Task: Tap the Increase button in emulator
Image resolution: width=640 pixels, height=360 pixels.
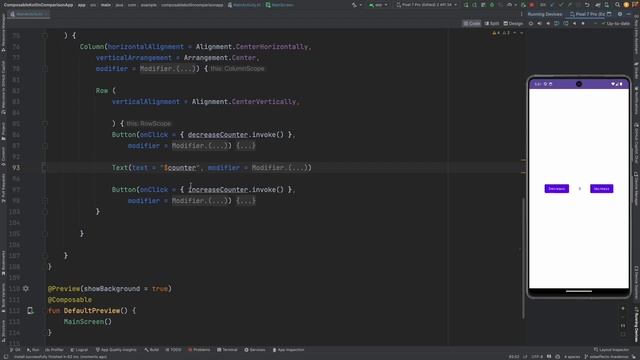Action: [601, 189]
